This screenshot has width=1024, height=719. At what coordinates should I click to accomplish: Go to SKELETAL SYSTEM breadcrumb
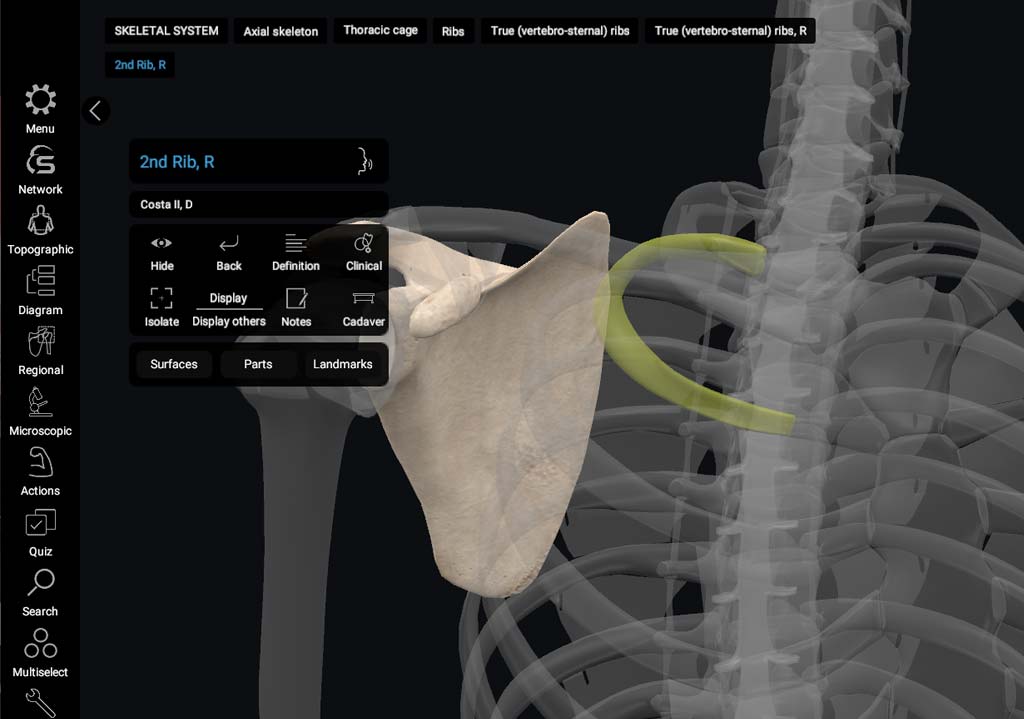167,31
